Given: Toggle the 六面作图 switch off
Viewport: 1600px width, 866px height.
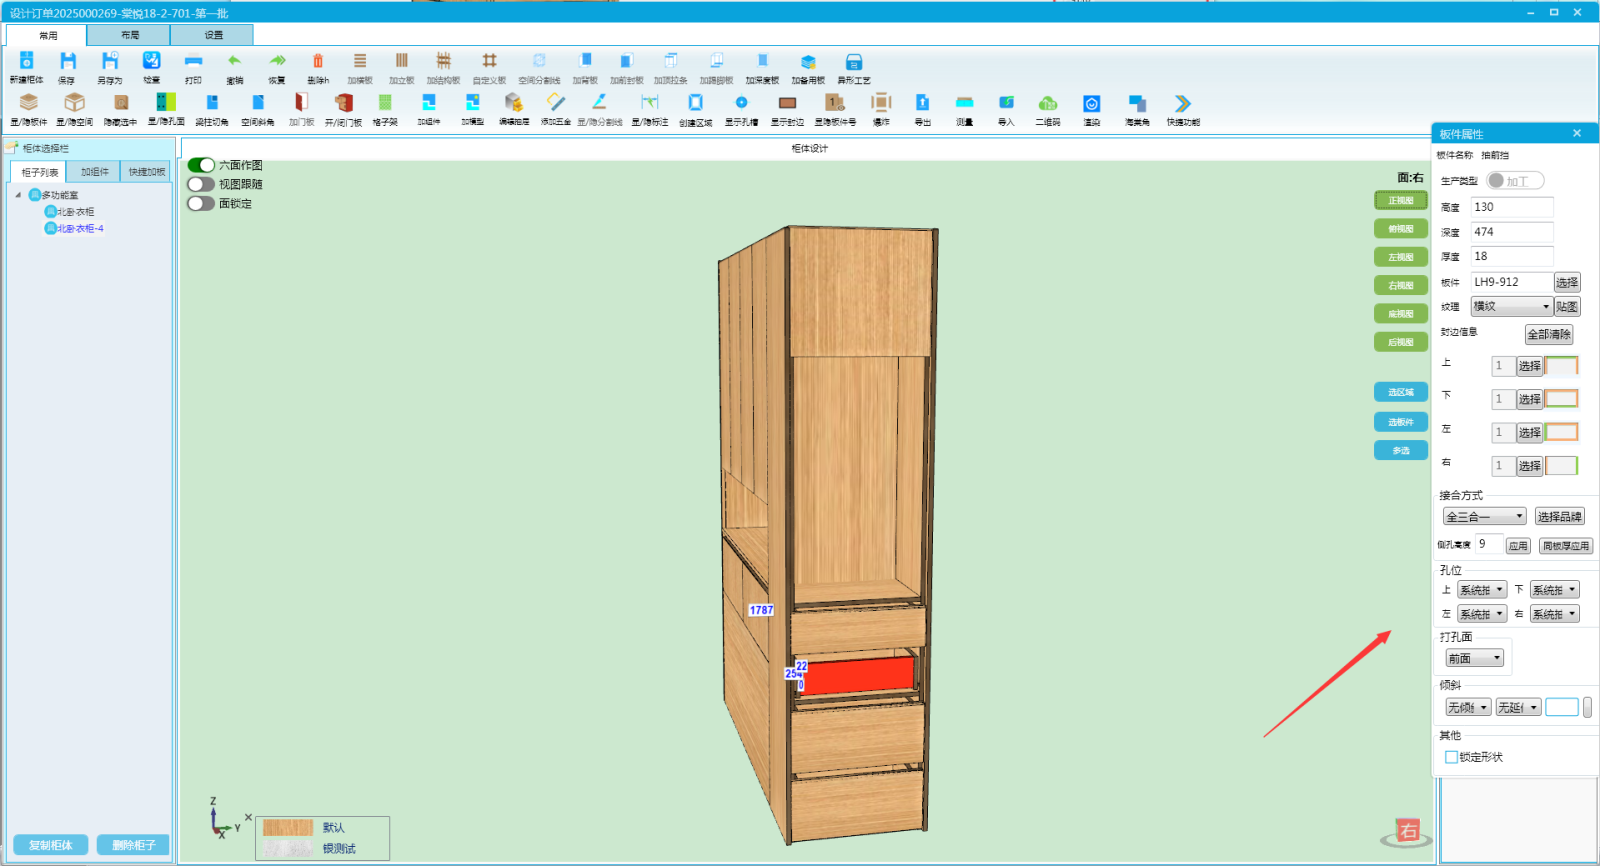Looking at the screenshot, I should 201,165.
